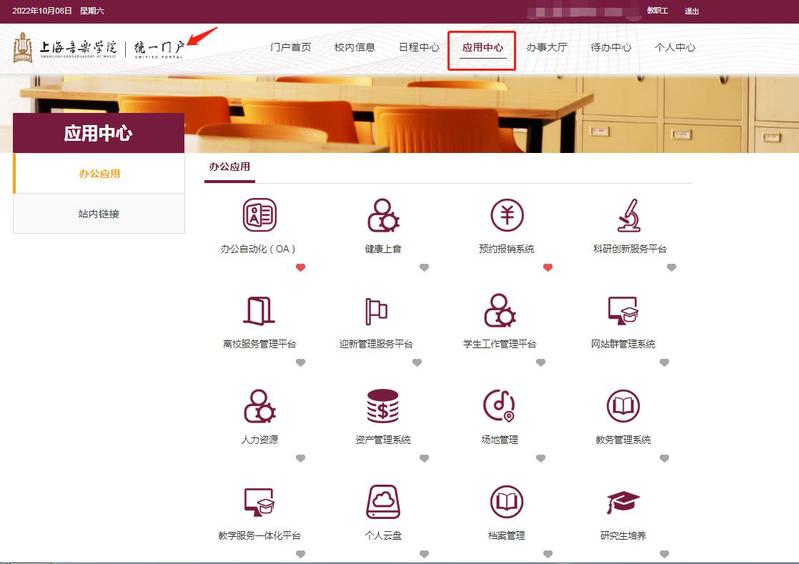Favorite 科研创新服务平台 with its heart

[x=671, y=267]
